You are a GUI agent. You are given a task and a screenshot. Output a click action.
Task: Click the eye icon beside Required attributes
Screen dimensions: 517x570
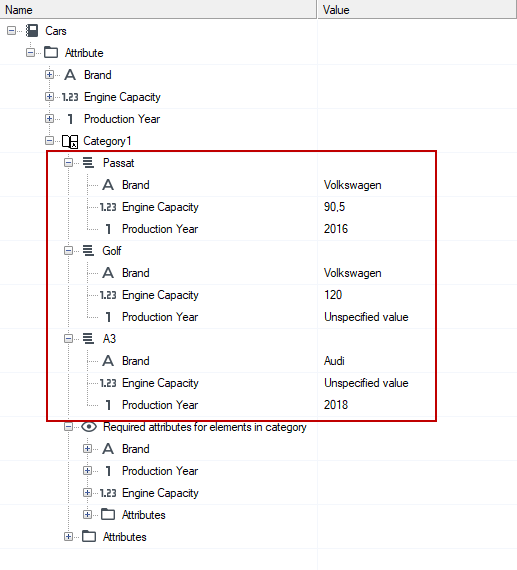point(89,427)
